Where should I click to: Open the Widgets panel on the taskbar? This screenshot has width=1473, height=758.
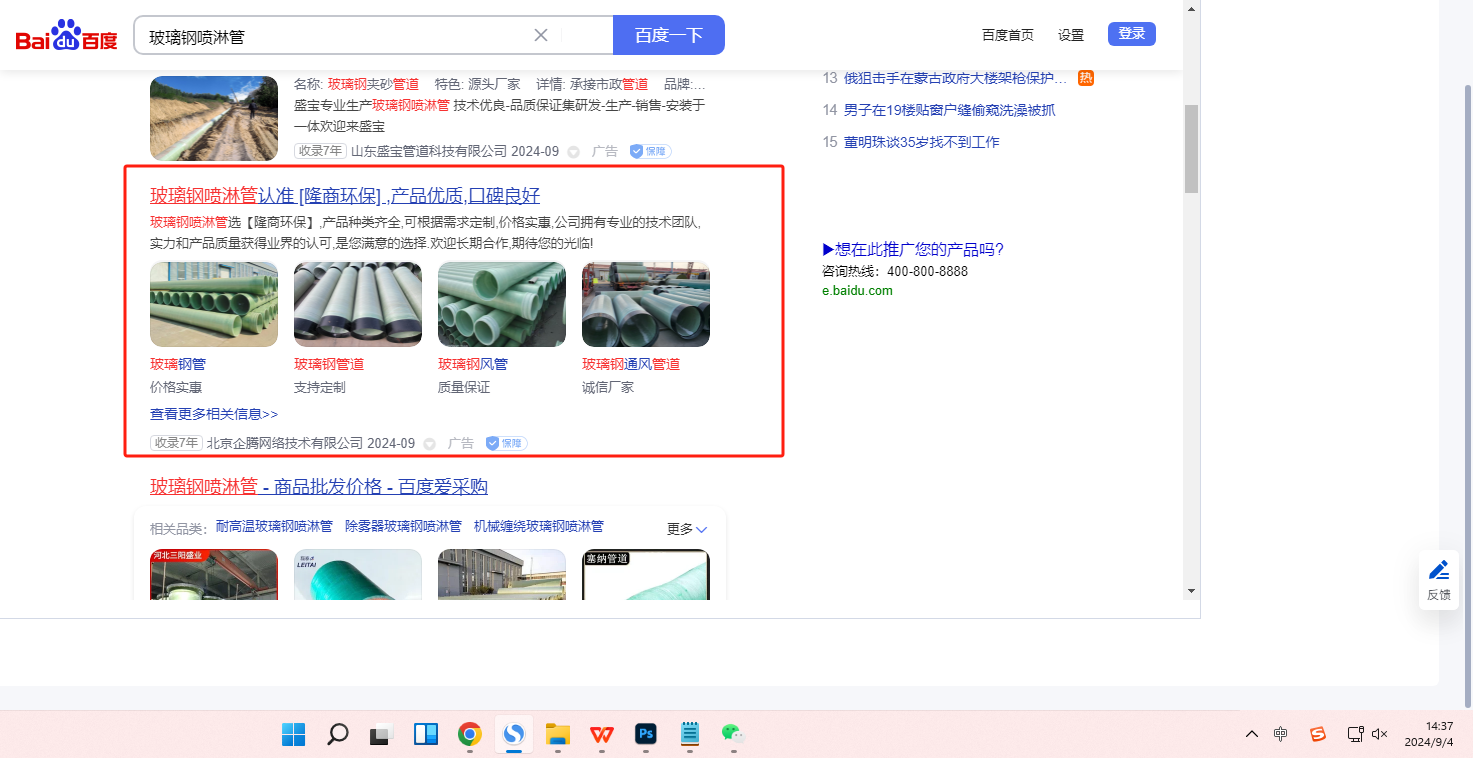pos(426,734)
